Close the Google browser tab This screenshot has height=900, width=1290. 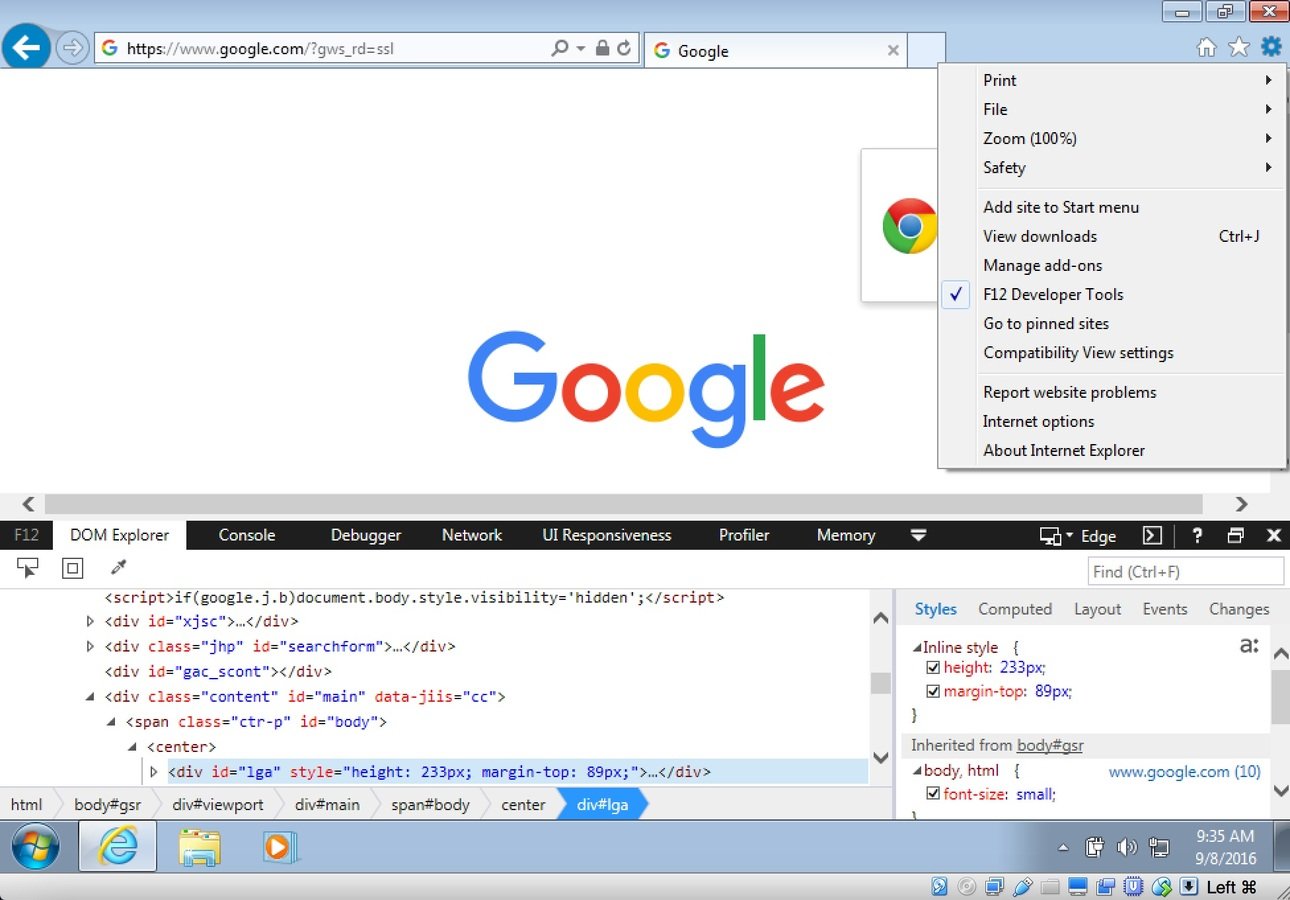pos(893,50)
